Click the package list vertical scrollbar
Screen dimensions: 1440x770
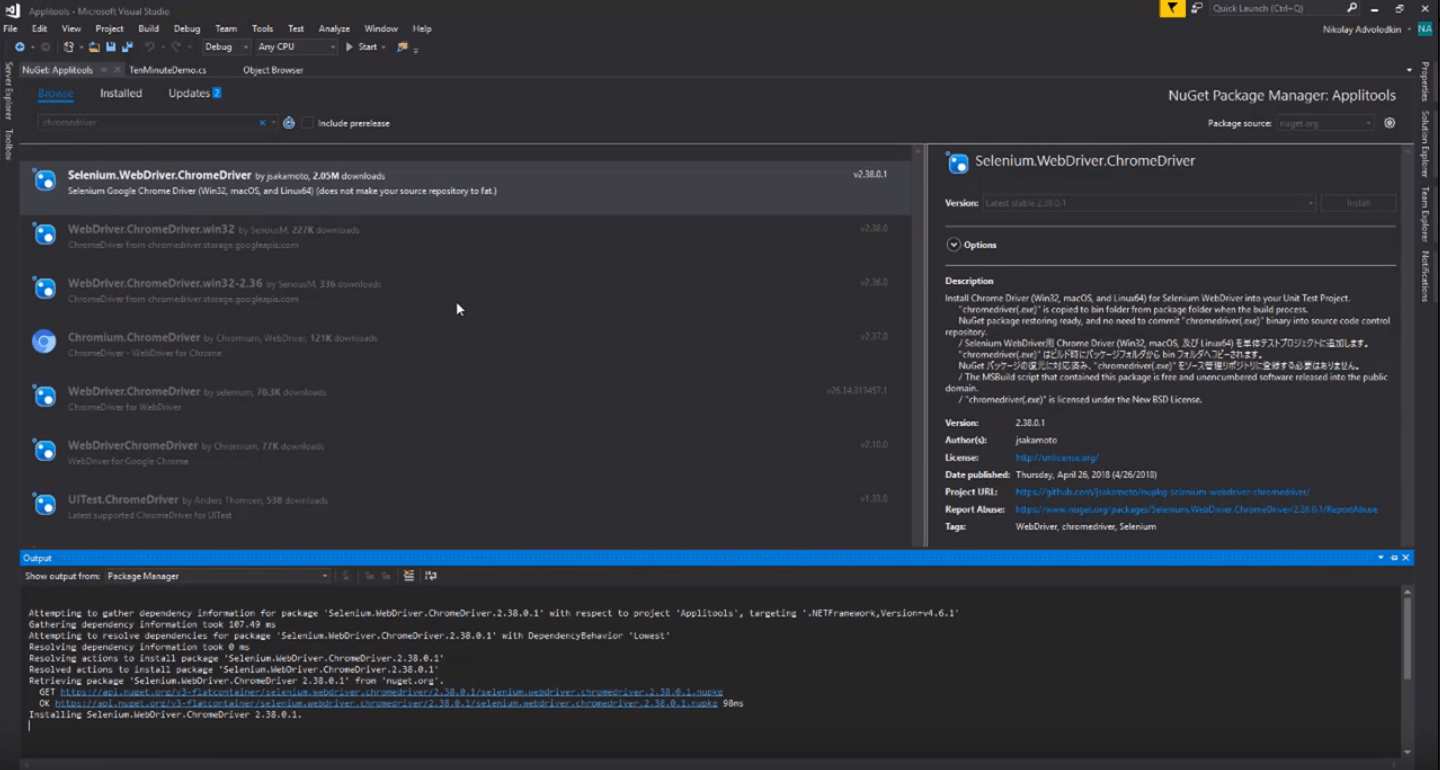pyautogui.click(x=918, y=345)
